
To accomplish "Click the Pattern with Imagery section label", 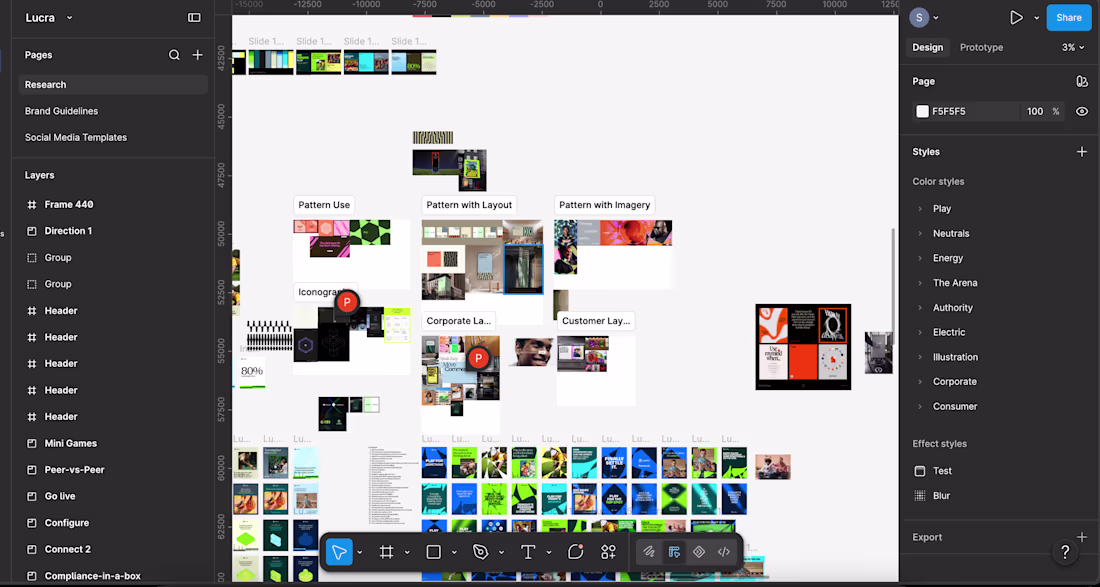I will (605, 205).
